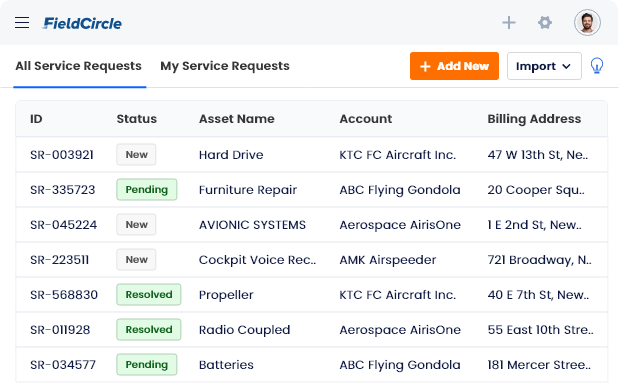Select the Cockpit Voice Rec.. asset name
The image size is (619, 383).
coord(257,260)
